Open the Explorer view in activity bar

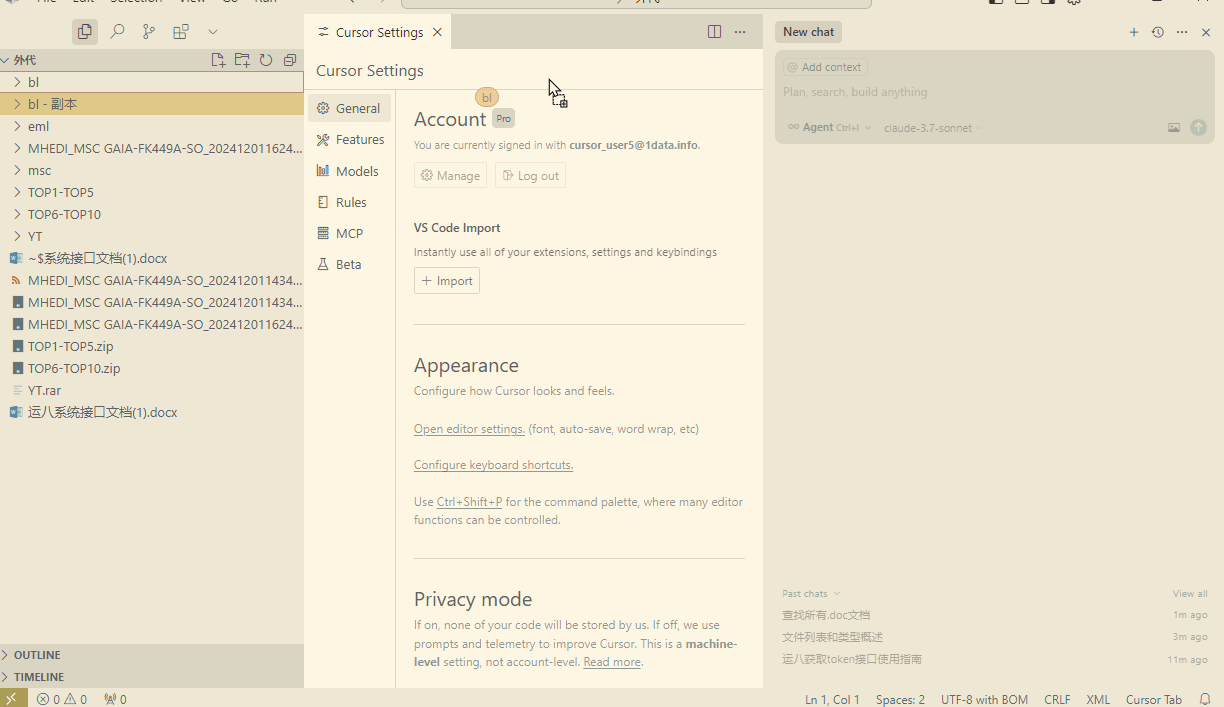click(x=85, y=32)
